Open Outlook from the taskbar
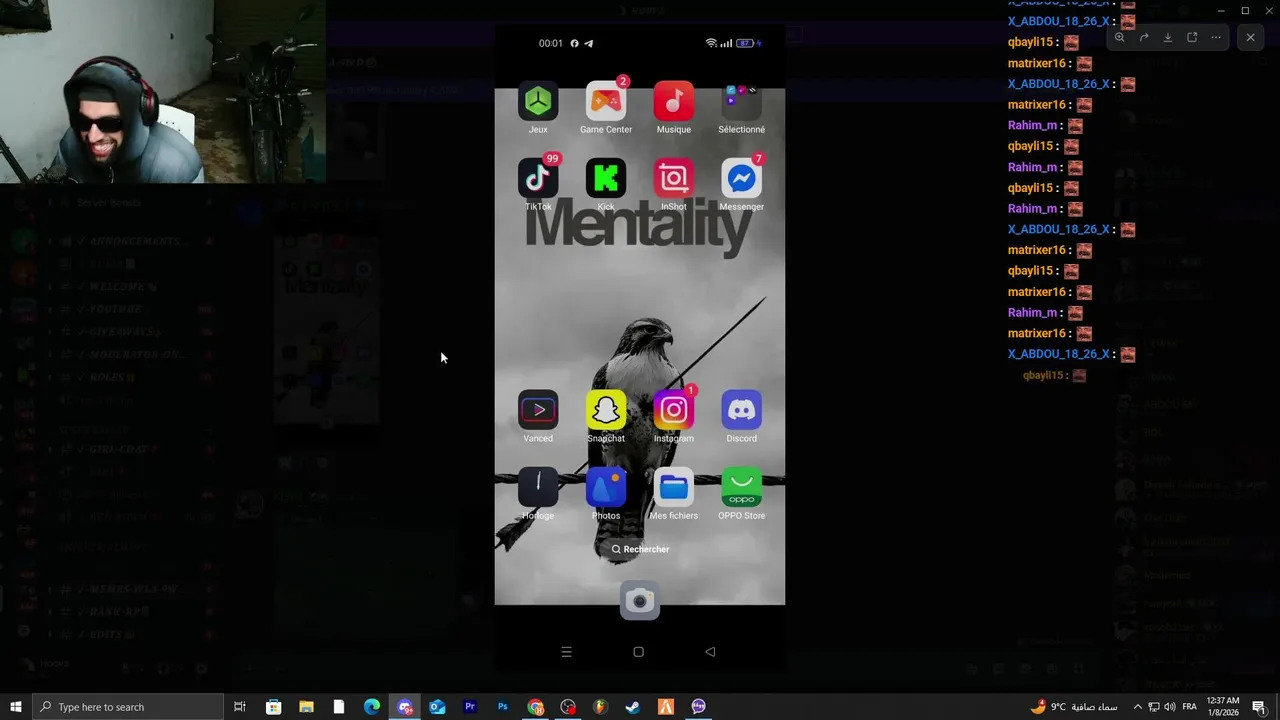The height and width of the screenshot is (720, 1280). [437, 707]
